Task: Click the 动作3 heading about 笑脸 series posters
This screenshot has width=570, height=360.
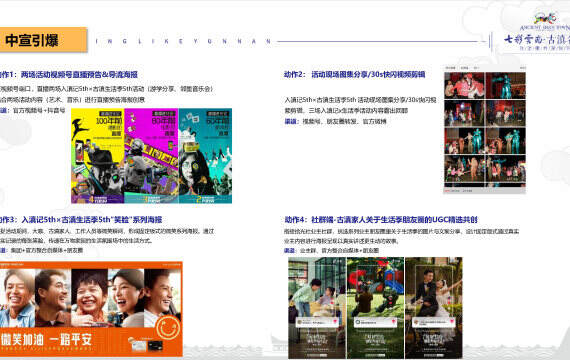Action: pos(81,220)
